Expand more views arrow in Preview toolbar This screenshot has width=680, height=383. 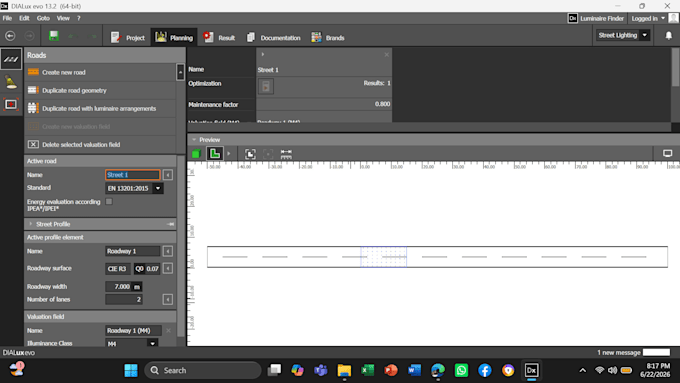(x=229, y=154)
